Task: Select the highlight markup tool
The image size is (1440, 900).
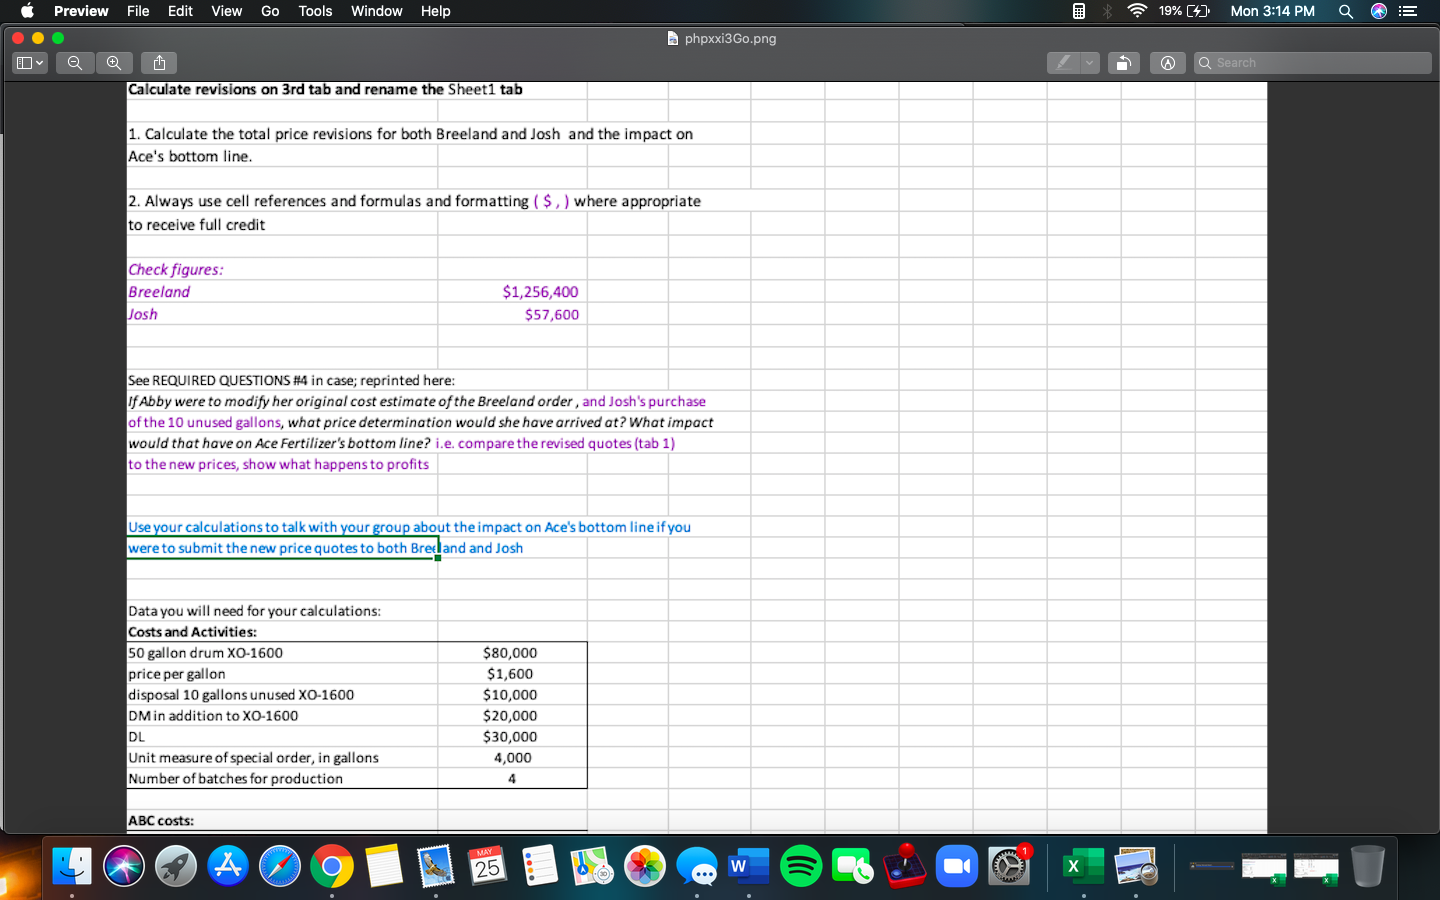Action: (1063, 62)
